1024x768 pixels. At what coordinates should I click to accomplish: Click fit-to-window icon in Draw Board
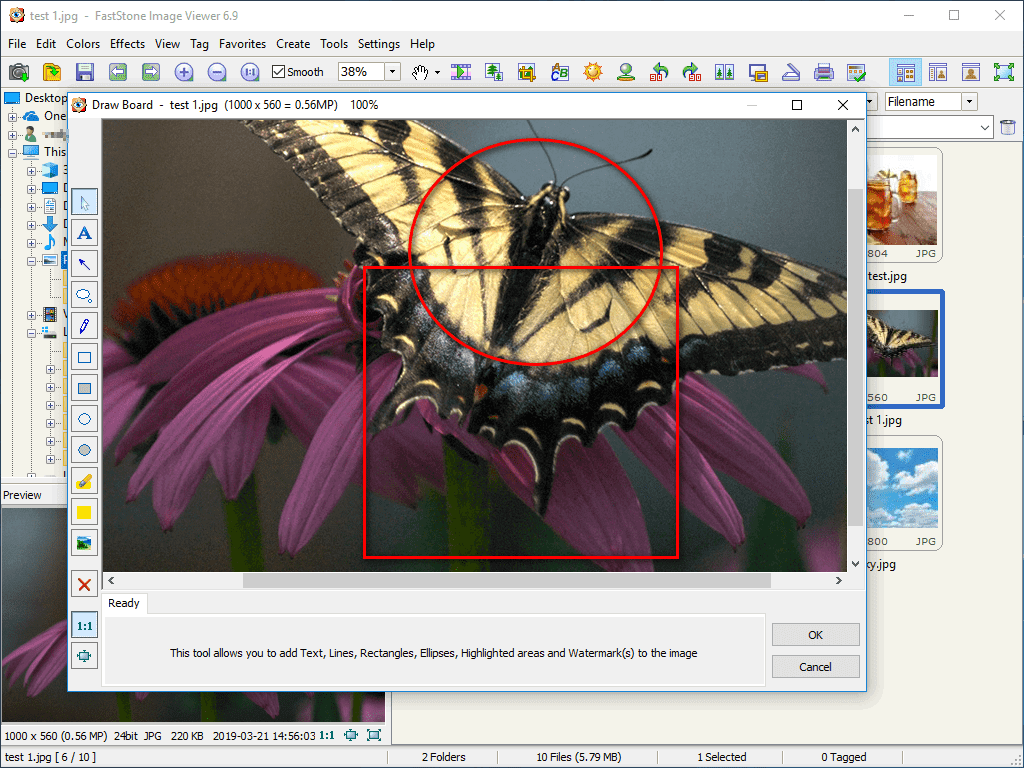84,656
